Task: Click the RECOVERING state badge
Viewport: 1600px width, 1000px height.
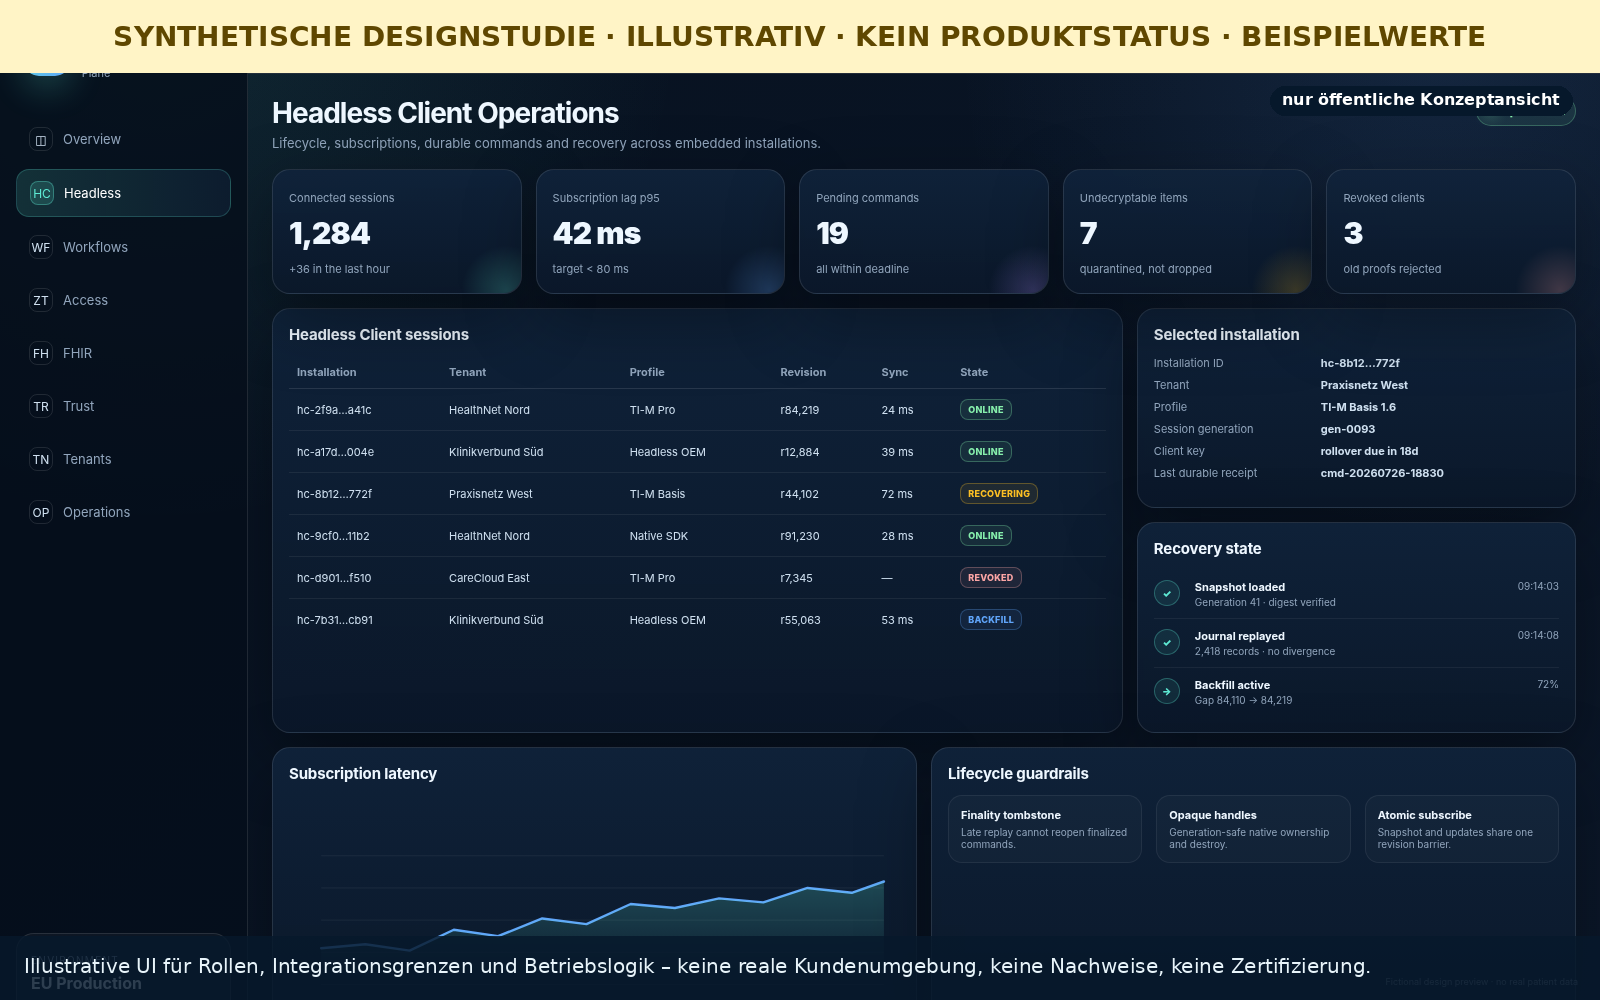Action: (999, 494)
